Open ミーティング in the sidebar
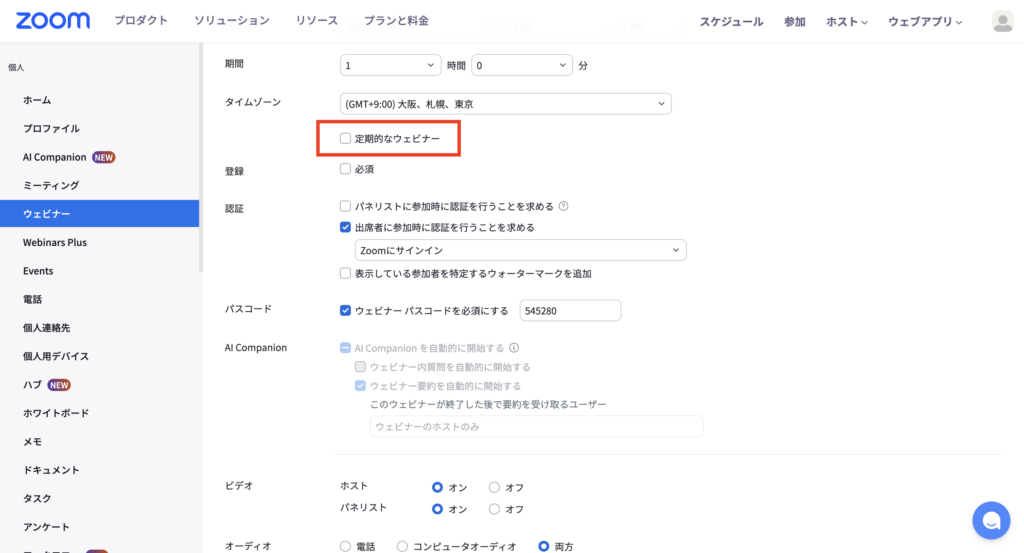The height and width of the screenshot is (553, 1024). tap(51, 185)
